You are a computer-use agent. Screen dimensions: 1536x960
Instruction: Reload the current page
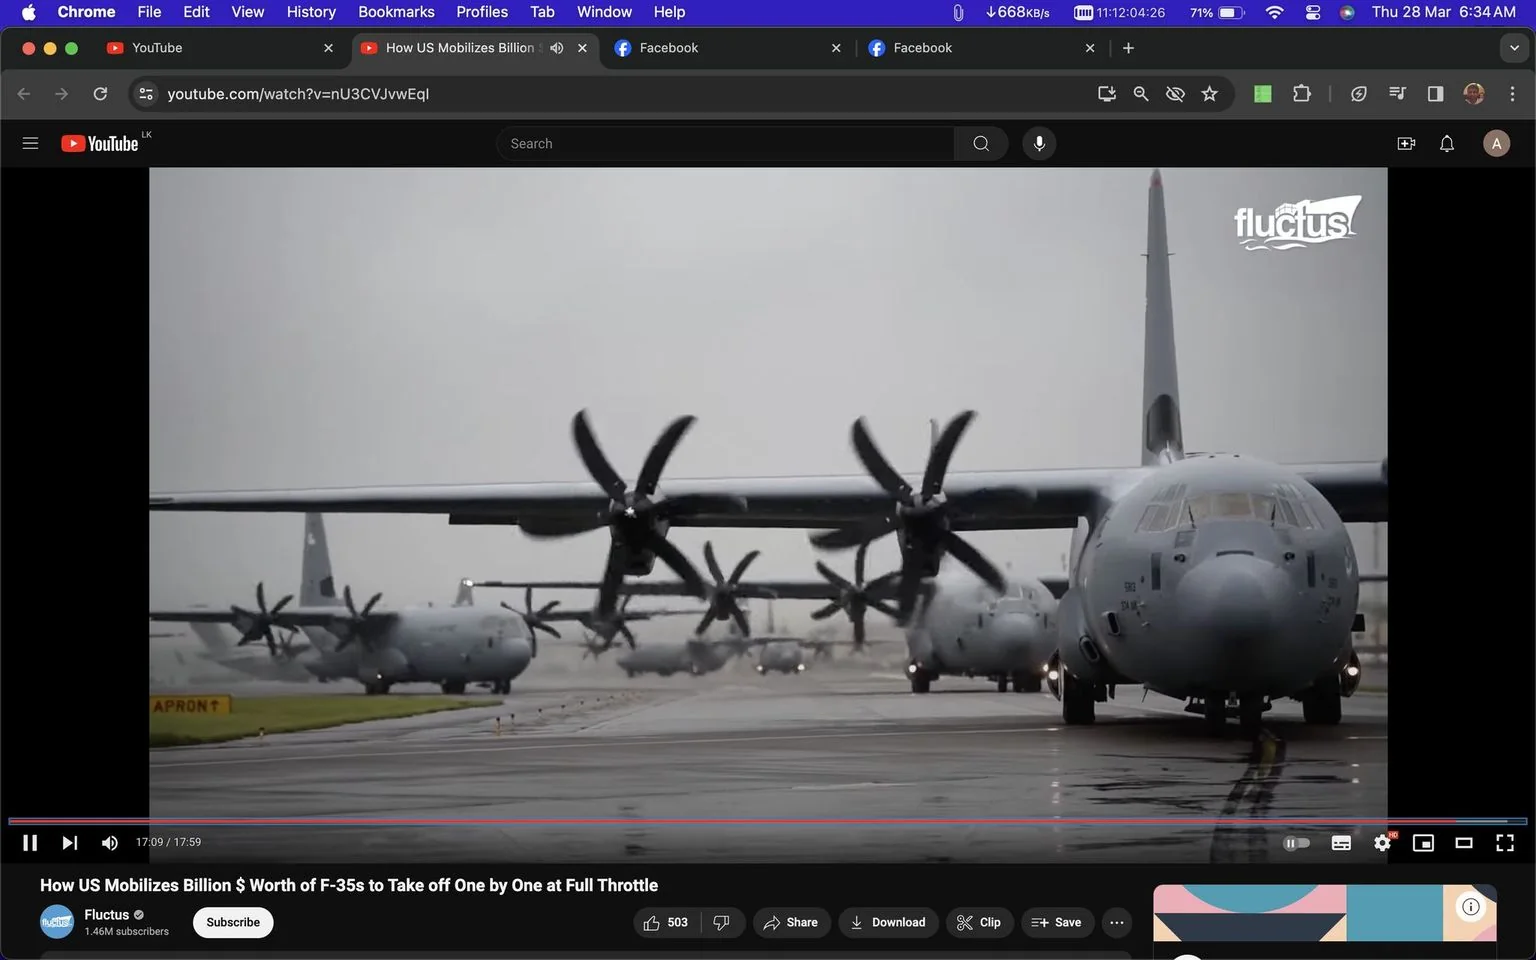pyautogui.click(x=100, y=94)
